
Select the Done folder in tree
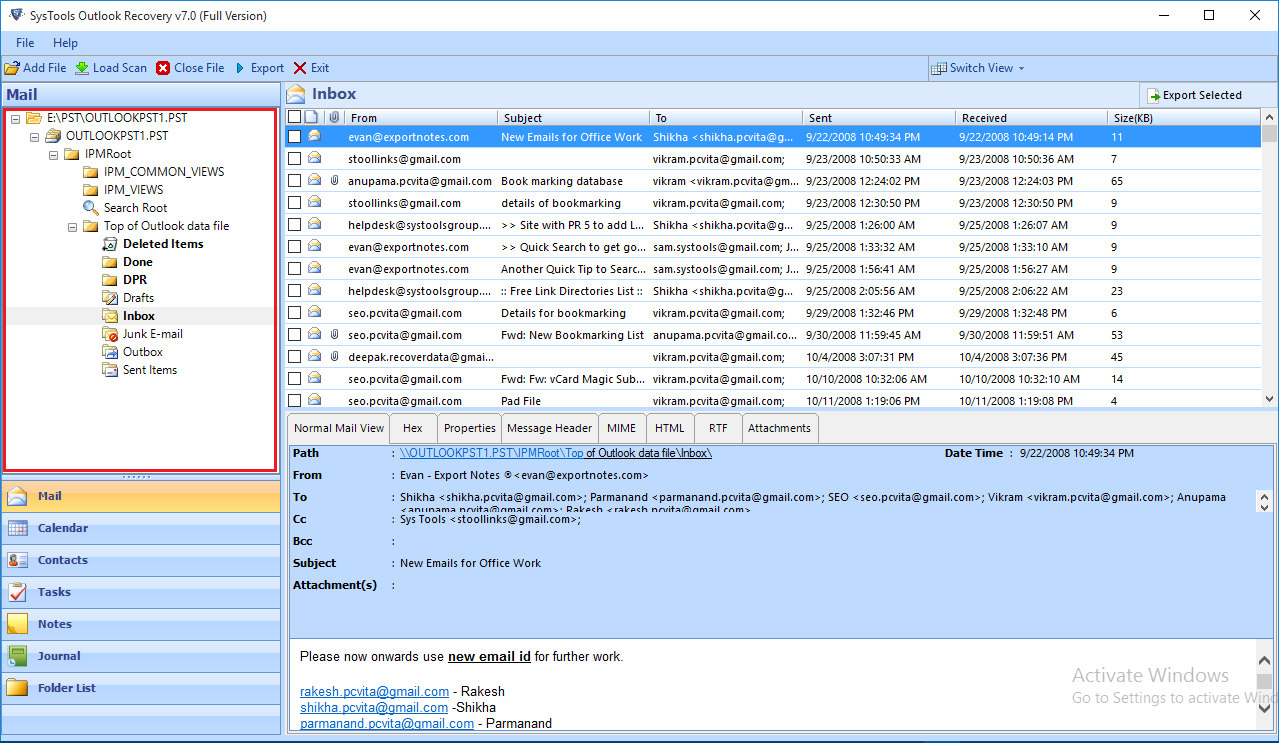coord(138,262)
